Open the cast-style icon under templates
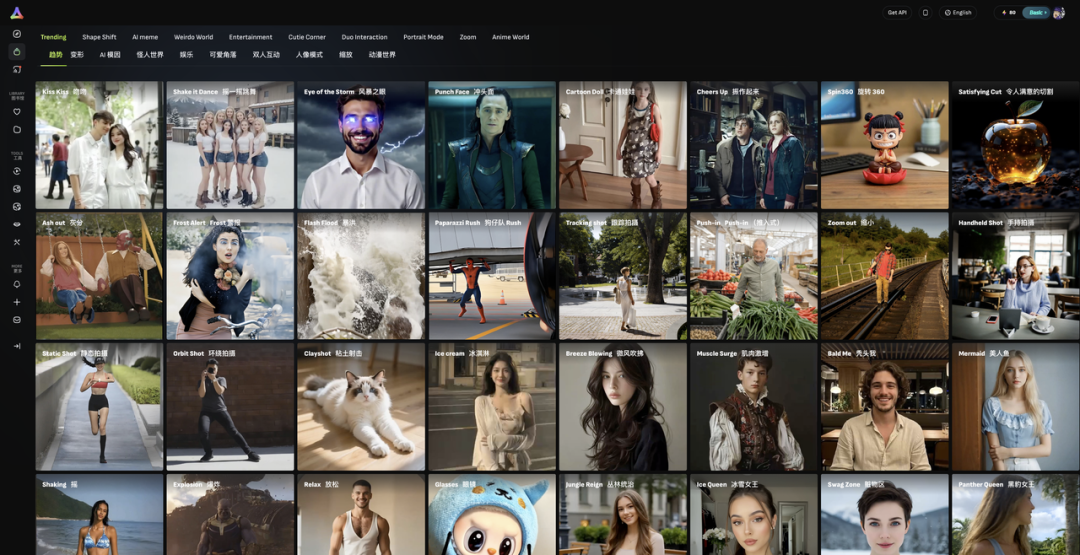 pos(17,70)
